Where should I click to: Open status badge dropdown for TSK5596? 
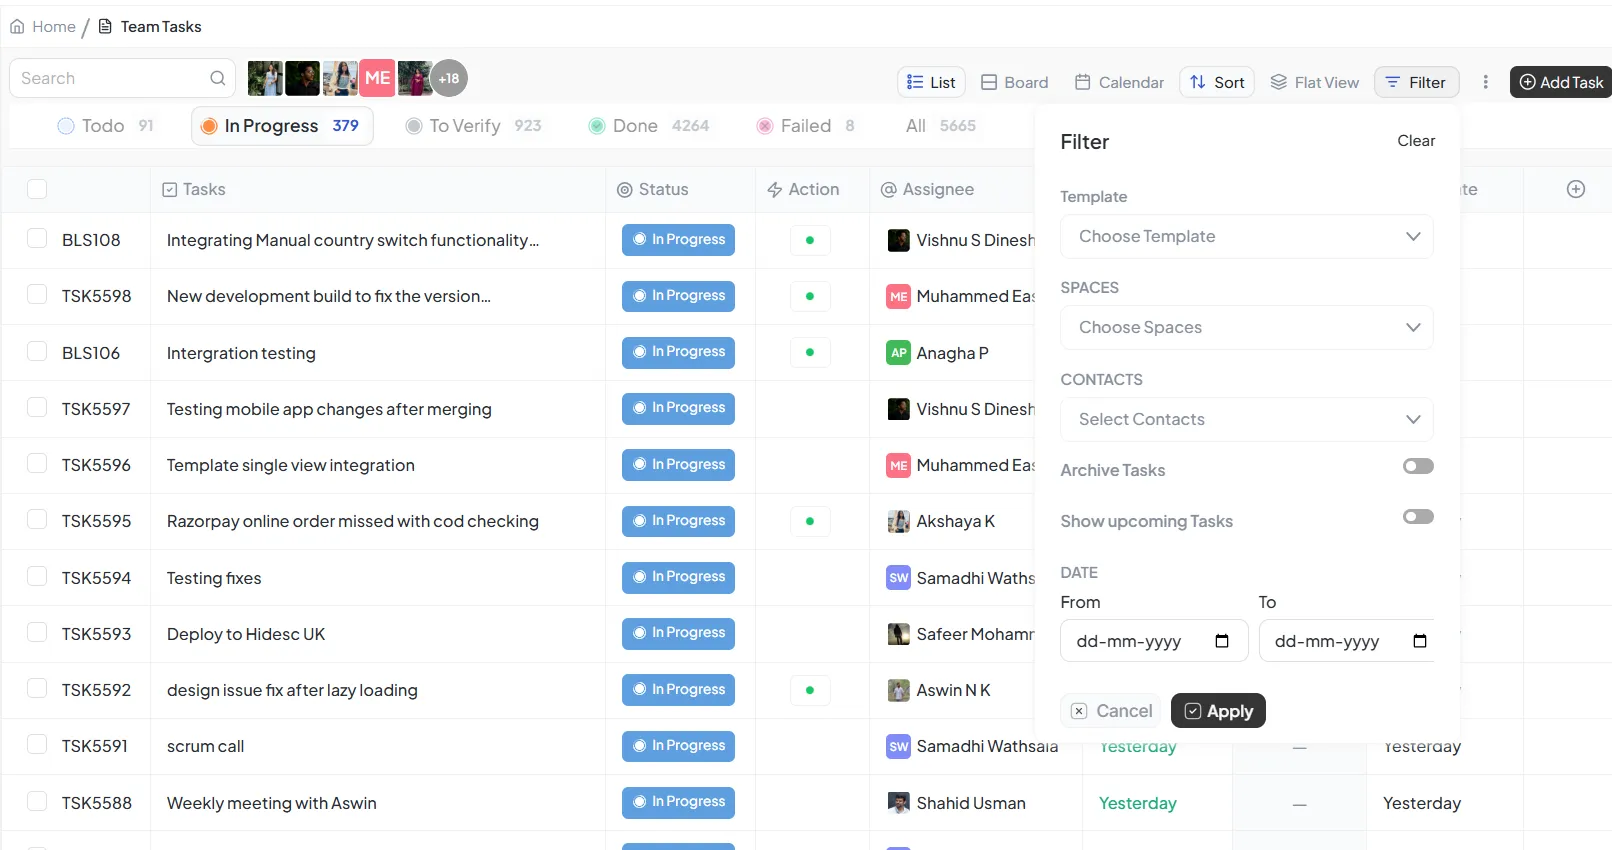tap(678, 465)
